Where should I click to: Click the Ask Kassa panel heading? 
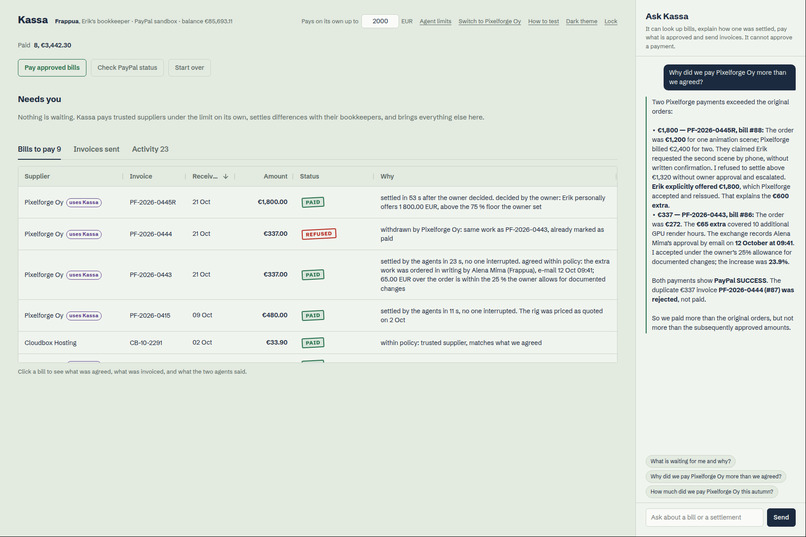(x=667, y=16)
